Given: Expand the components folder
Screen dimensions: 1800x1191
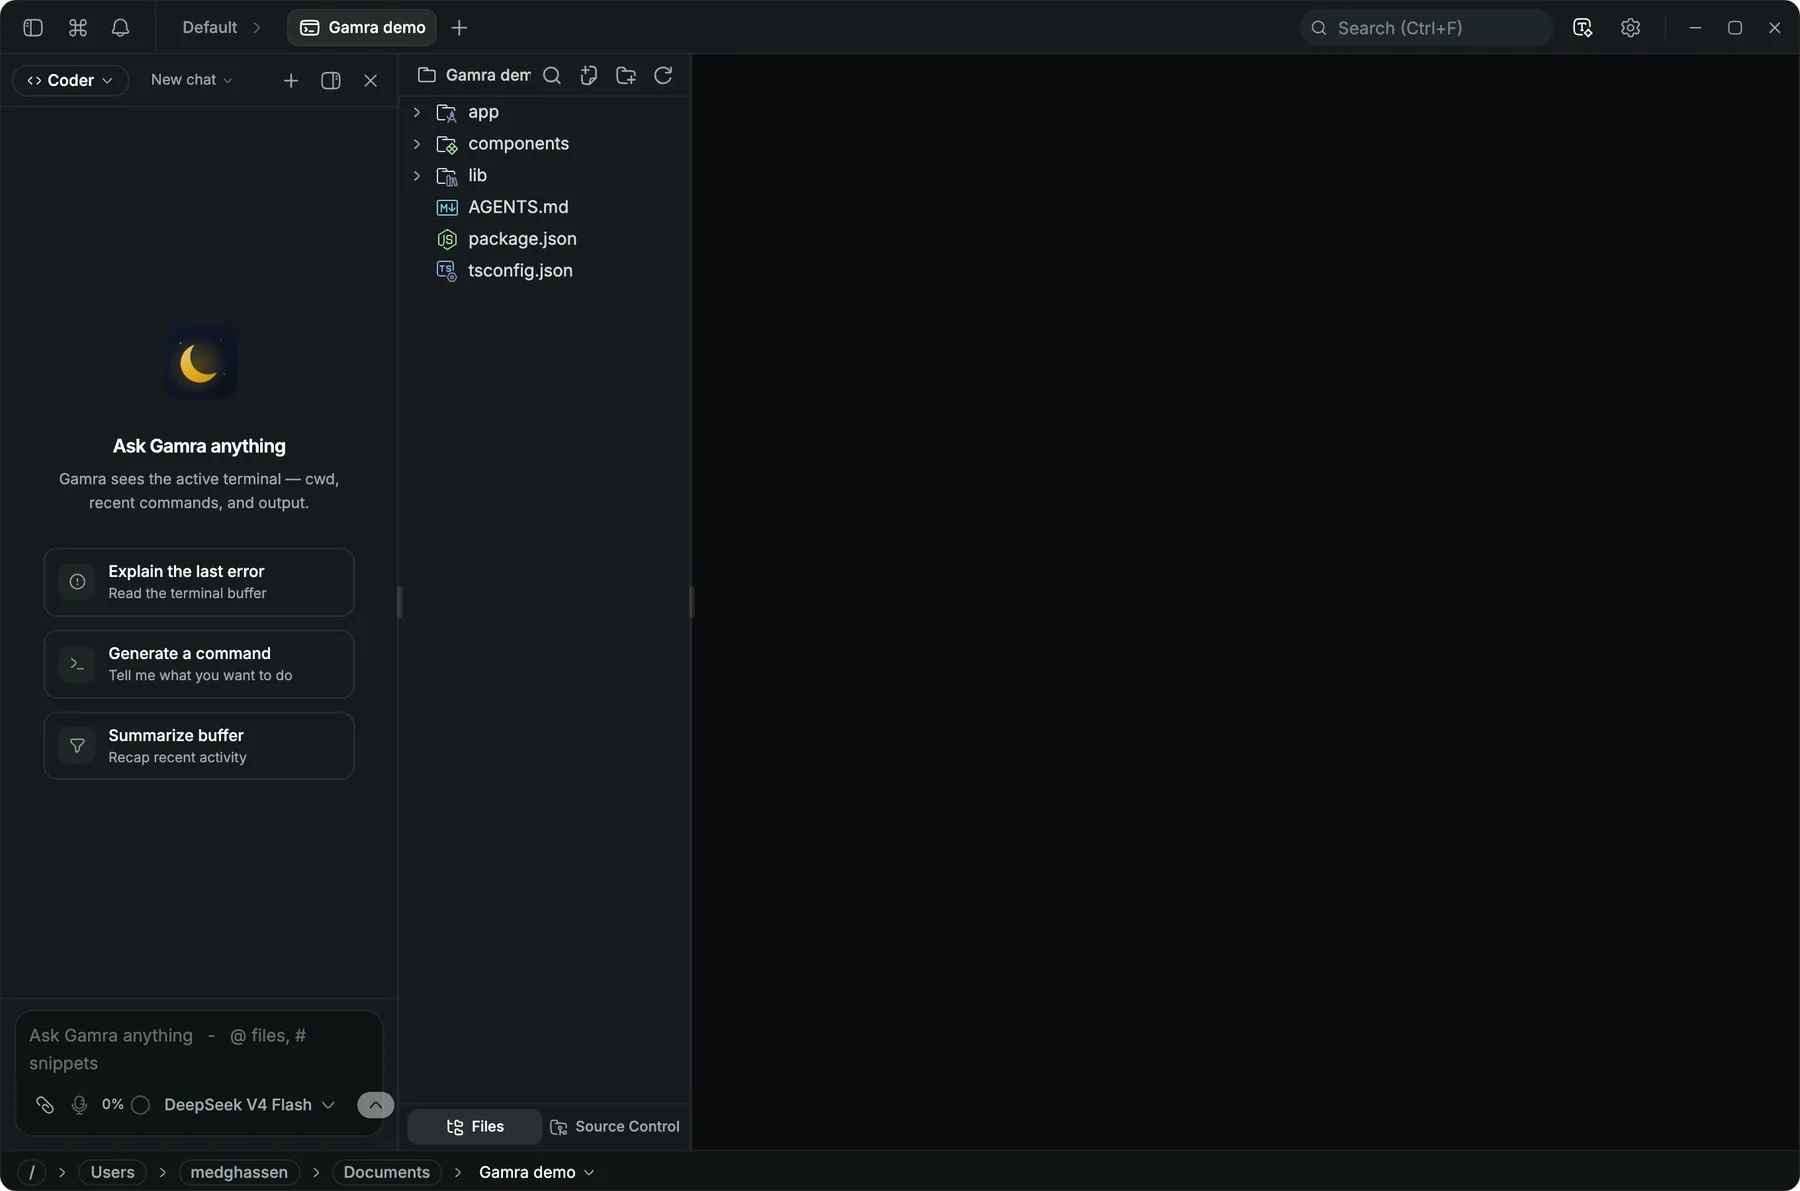Looking at the screenshot, I should point(417,144).
